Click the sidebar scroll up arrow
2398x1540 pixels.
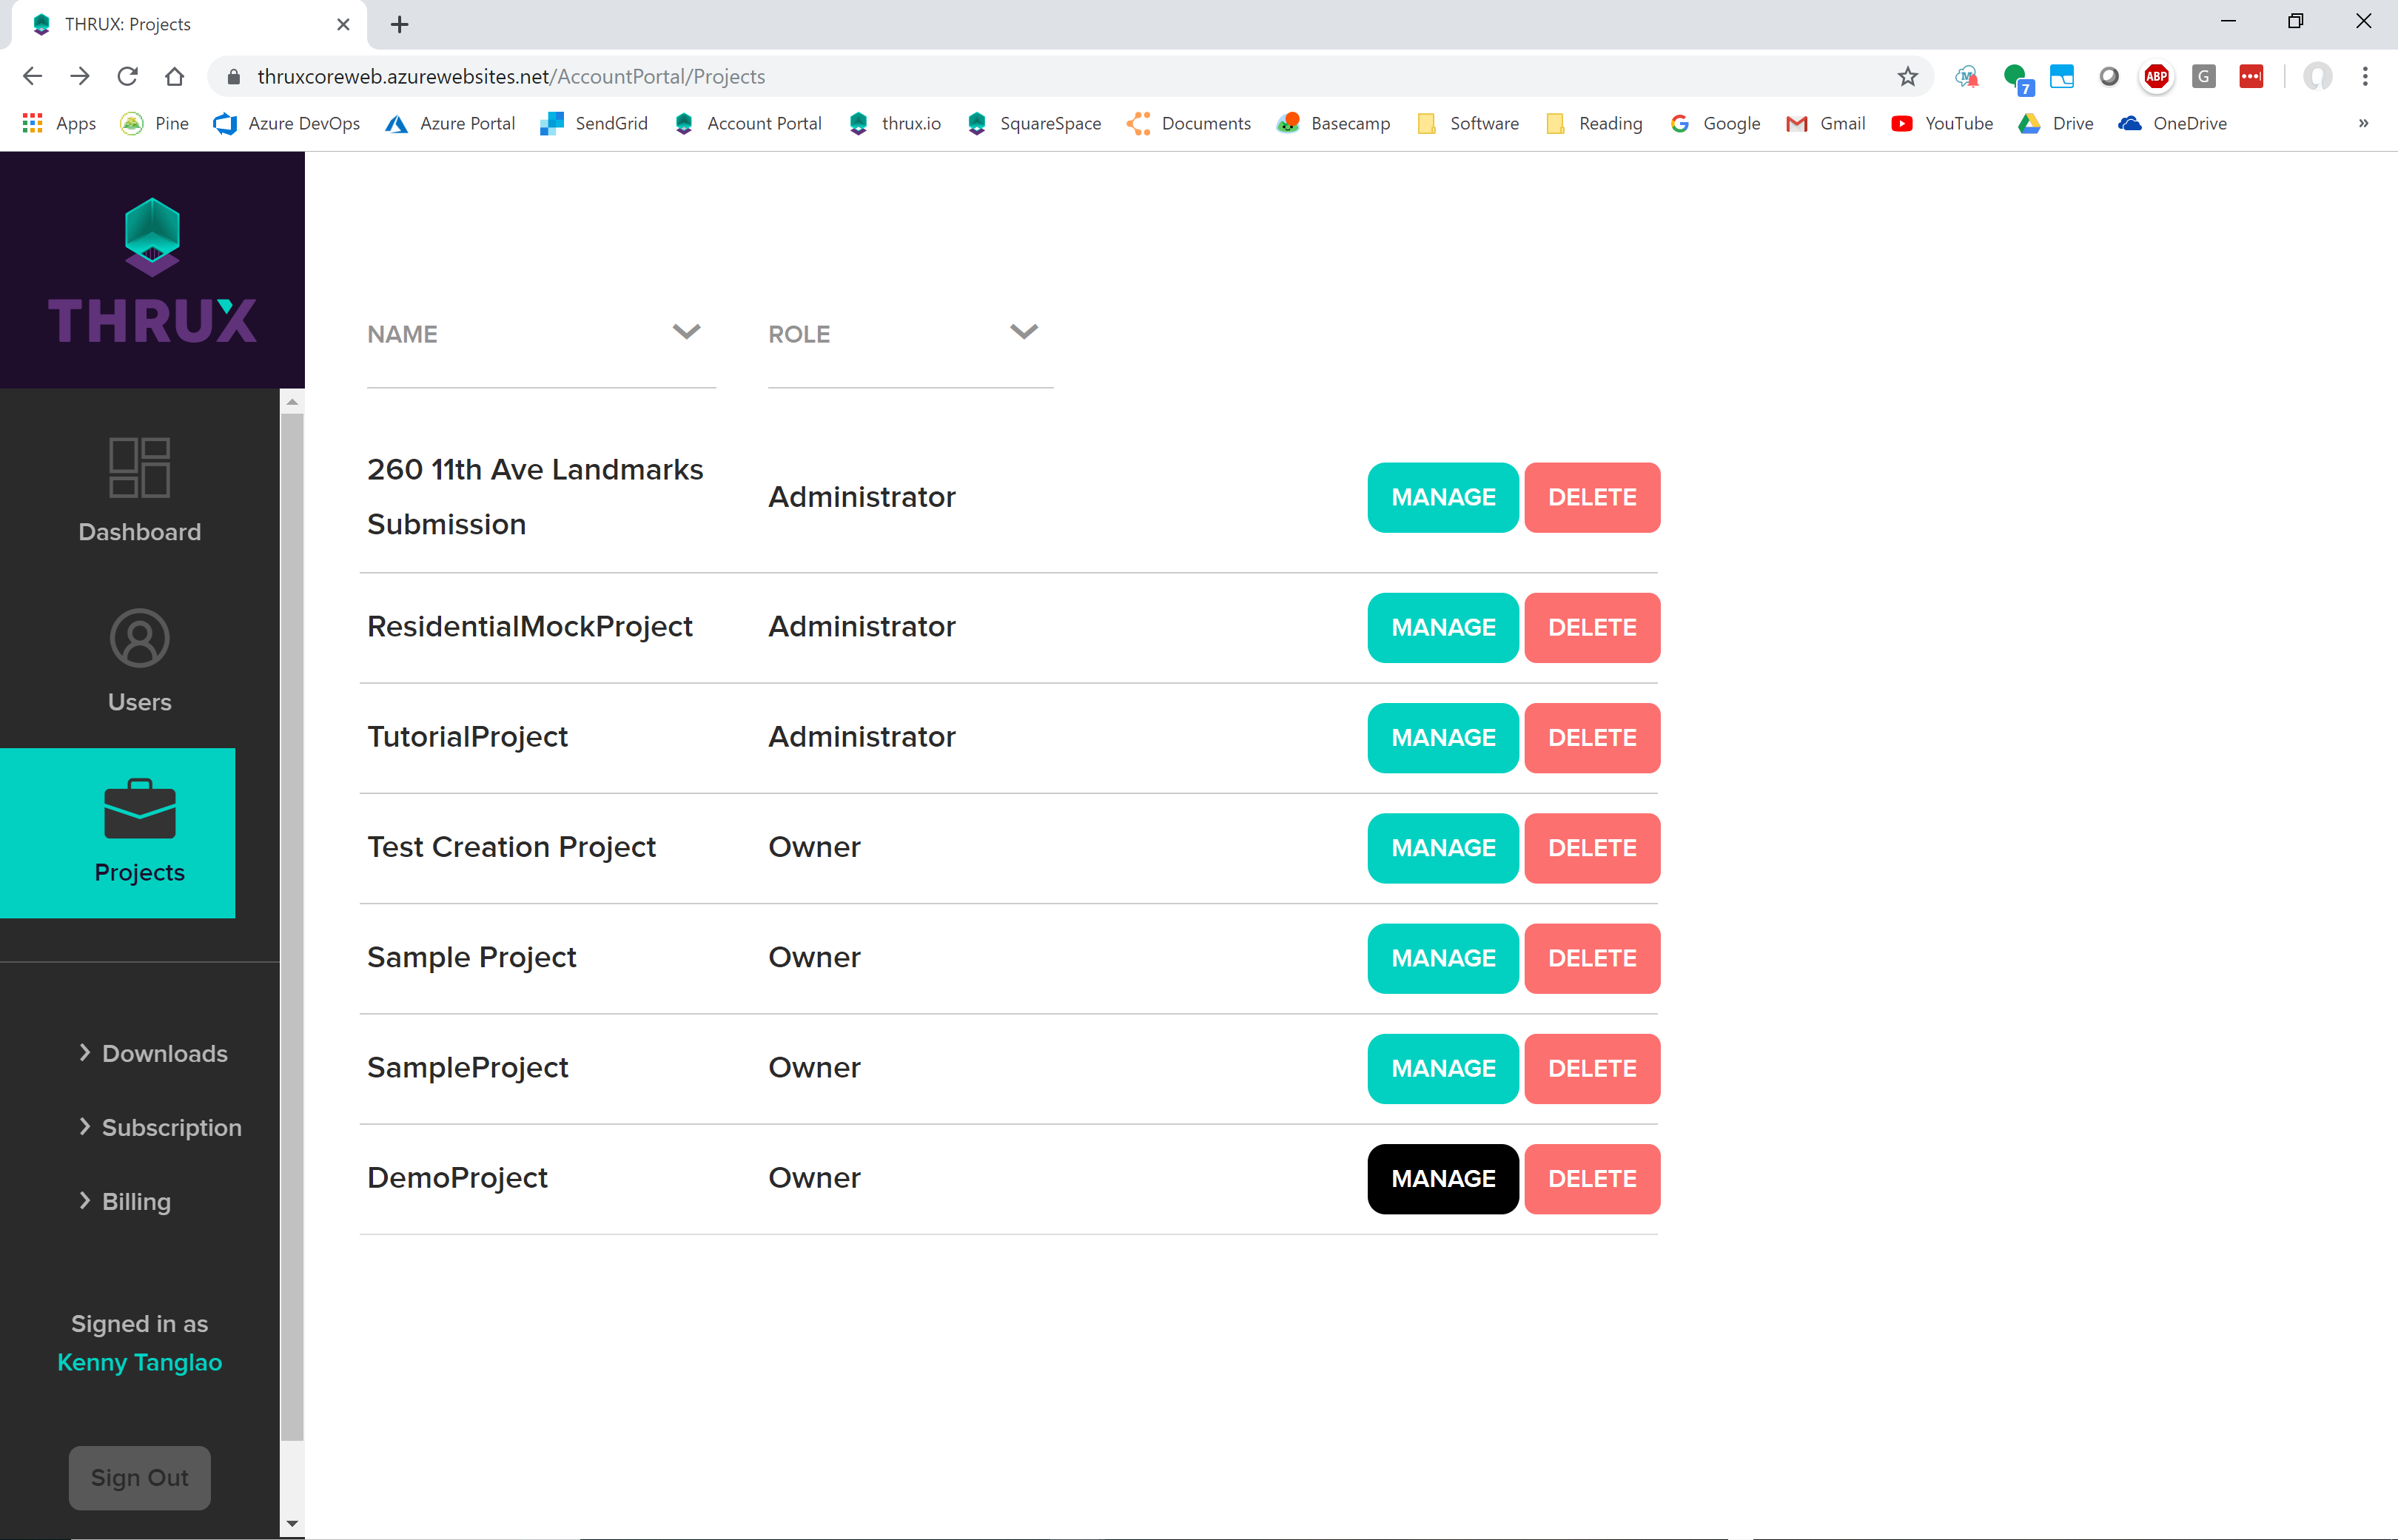coord(292,402)
